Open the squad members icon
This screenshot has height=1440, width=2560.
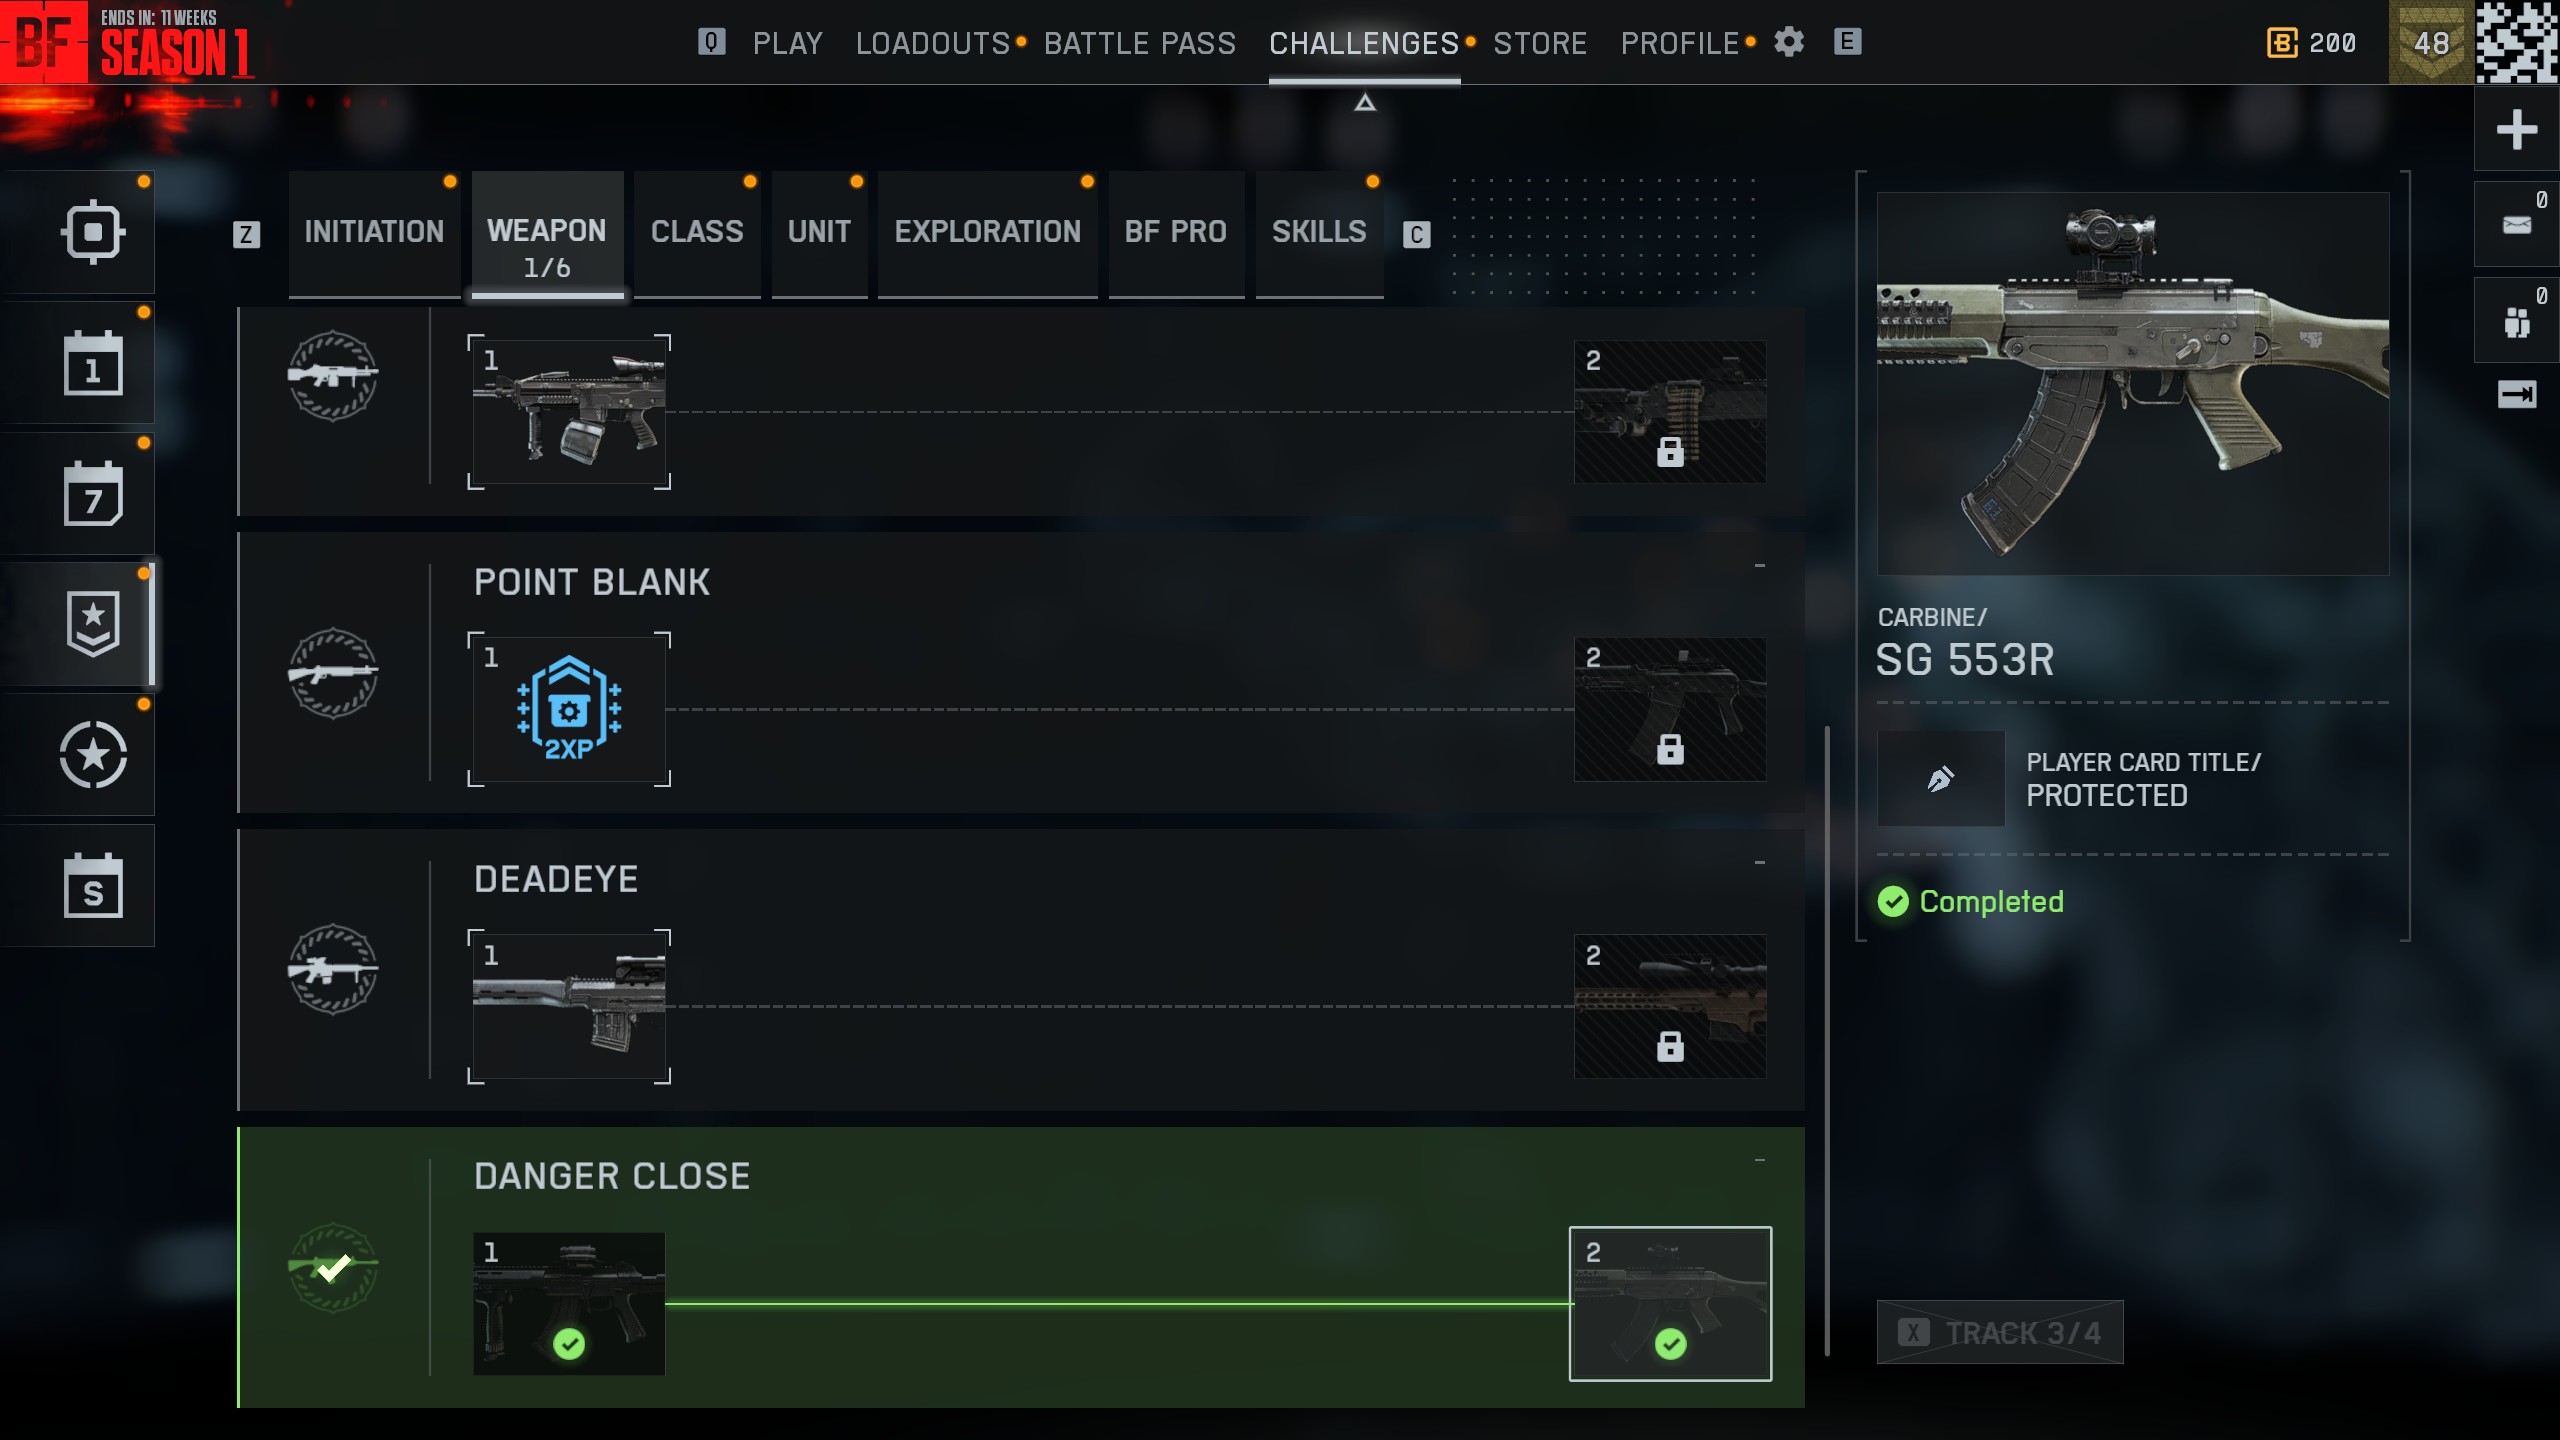[x=2516, y=321]
